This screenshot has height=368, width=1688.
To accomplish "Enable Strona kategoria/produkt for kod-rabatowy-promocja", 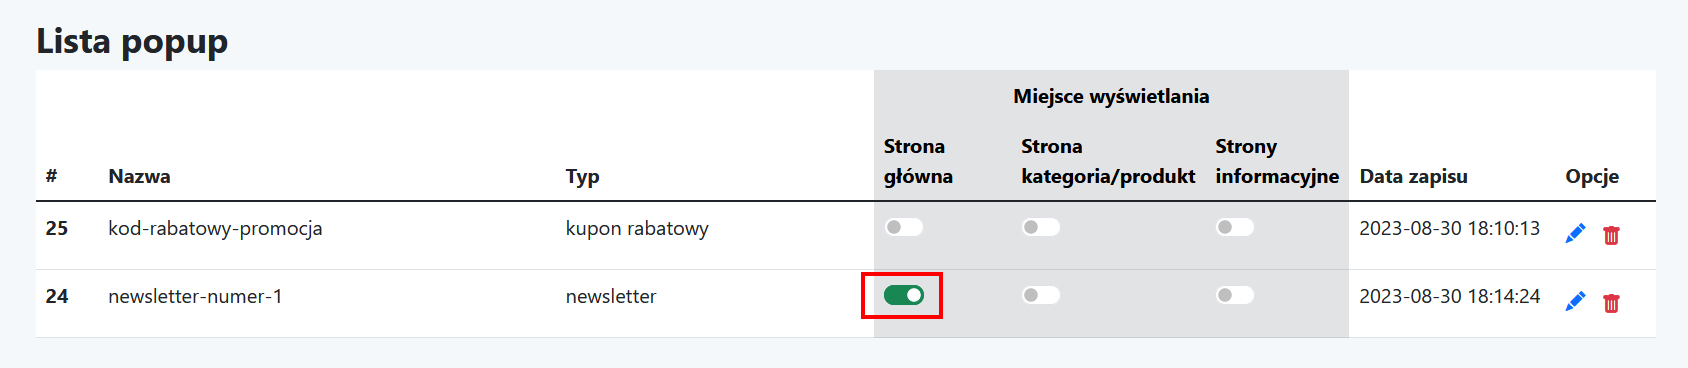I will 1040,227.
